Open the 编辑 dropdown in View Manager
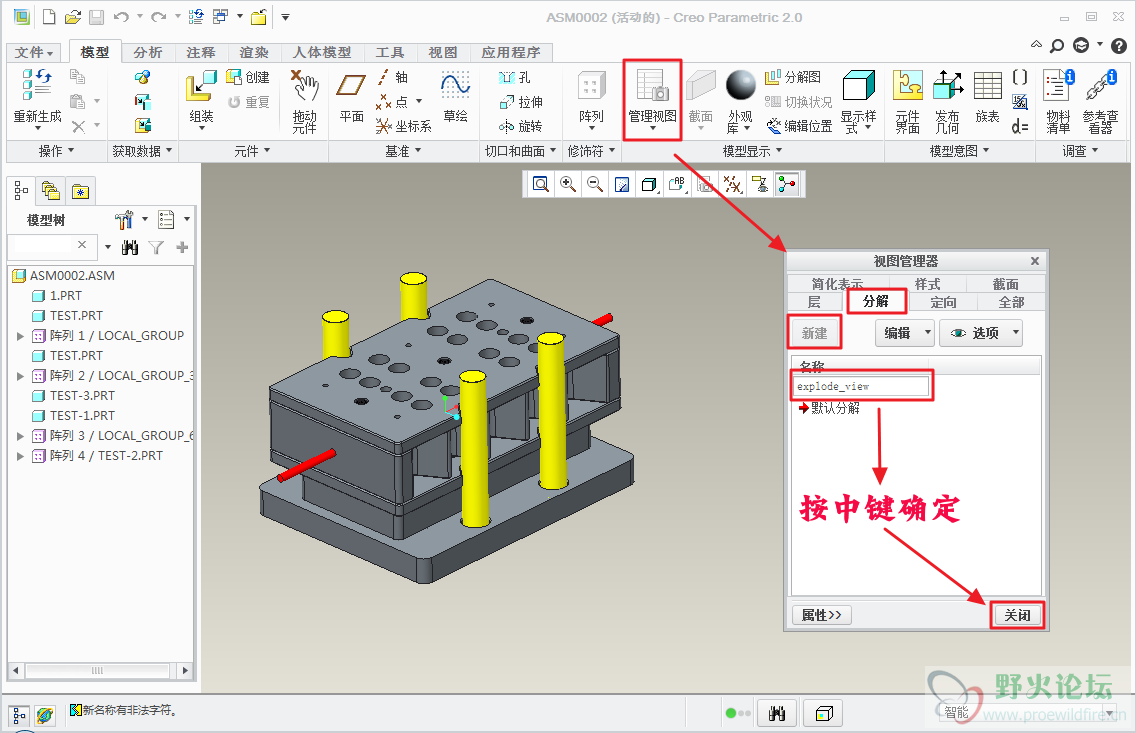1136x733 pixels. [x=904, y=333]
